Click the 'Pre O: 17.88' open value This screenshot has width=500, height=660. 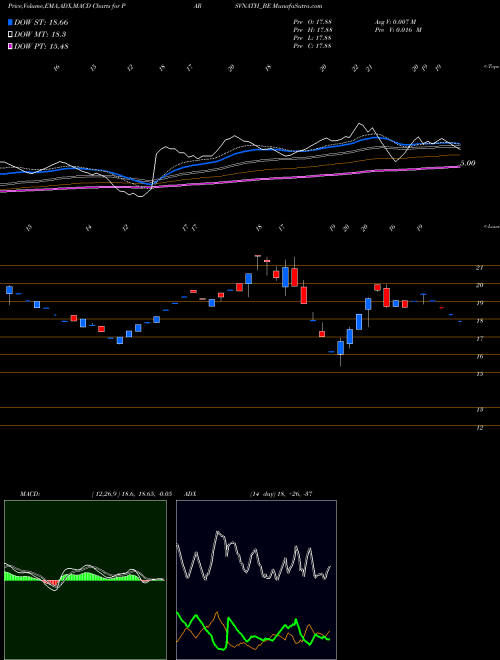313,22
